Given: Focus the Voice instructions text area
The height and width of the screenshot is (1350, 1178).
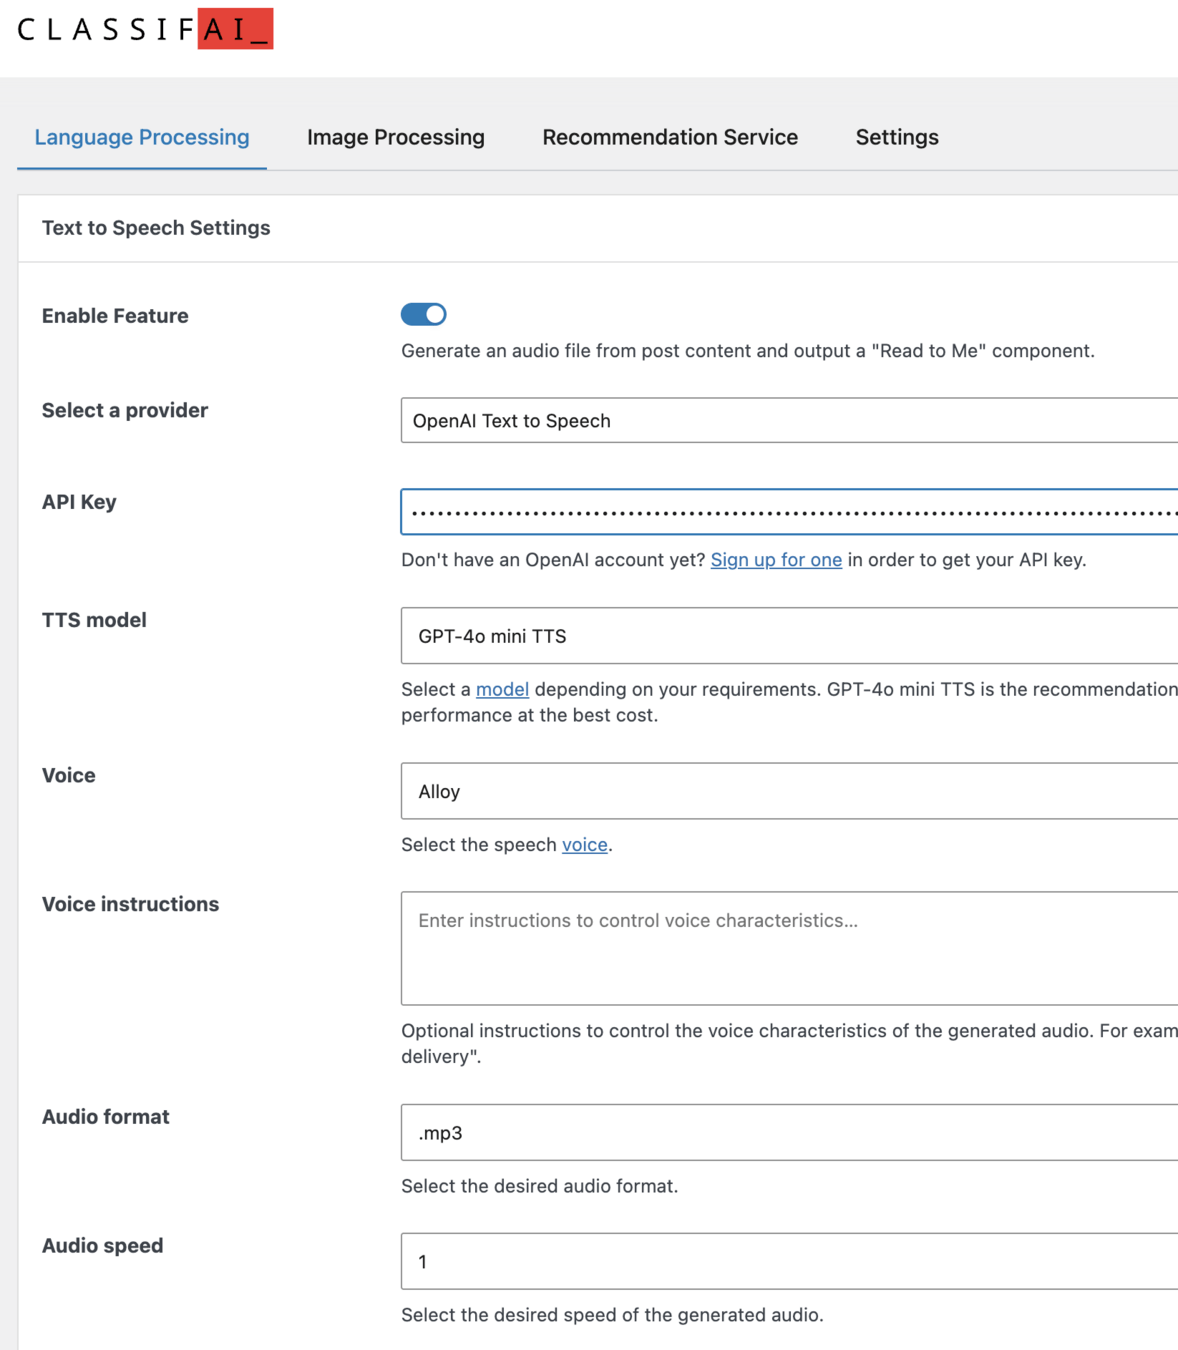Looking at the screenshot, I should 788,948.
